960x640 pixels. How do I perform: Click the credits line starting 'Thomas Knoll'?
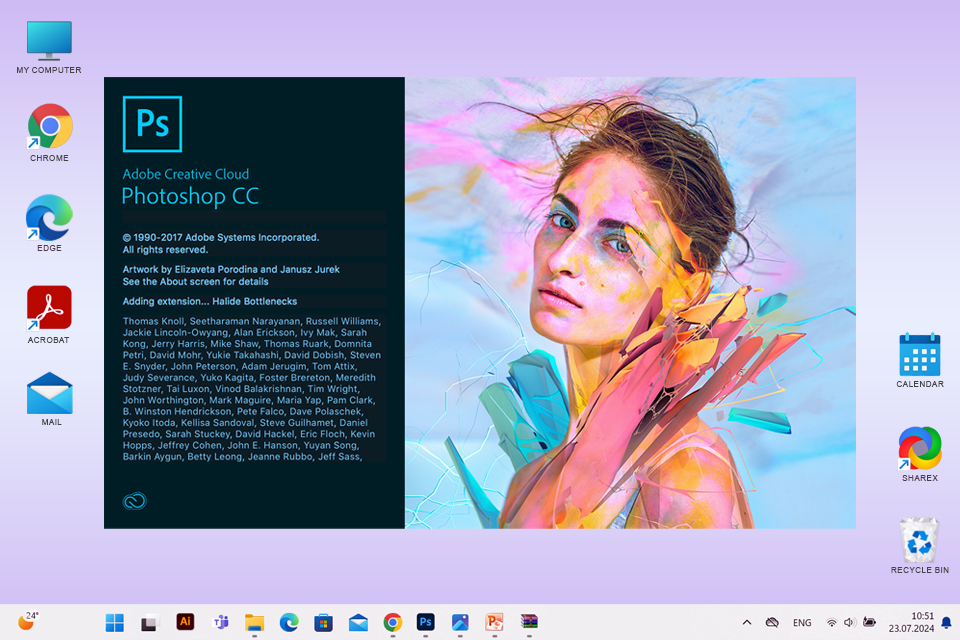252,321
